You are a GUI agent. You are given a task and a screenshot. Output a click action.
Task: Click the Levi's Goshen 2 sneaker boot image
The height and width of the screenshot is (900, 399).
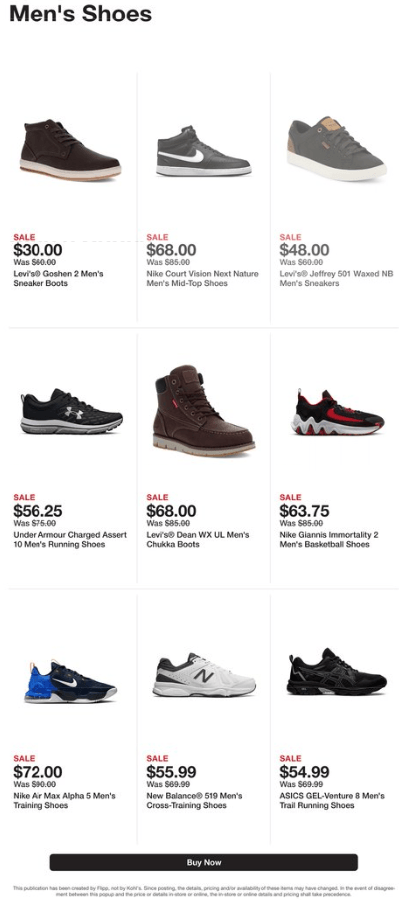click(71, 150)
